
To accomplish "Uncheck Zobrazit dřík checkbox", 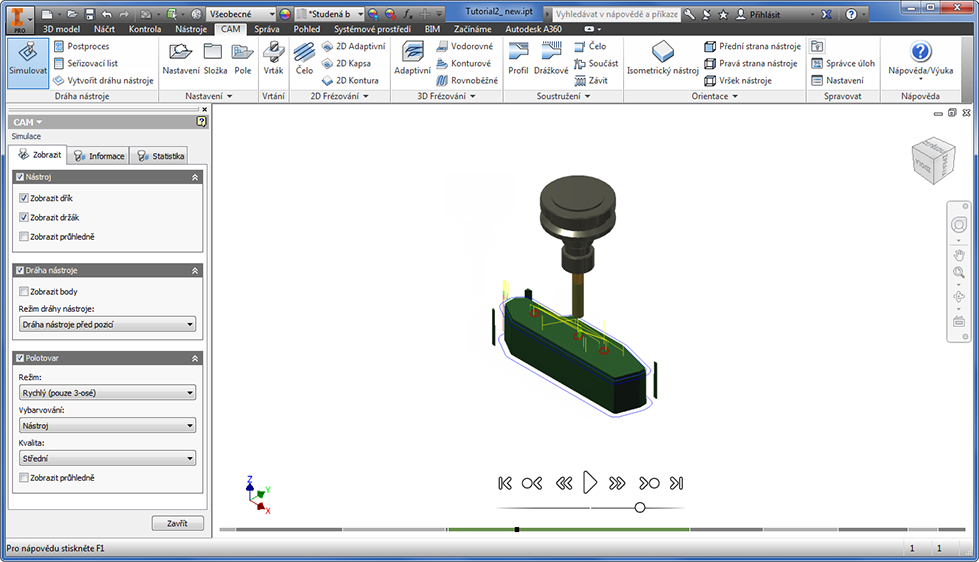I will pos(24,198).
